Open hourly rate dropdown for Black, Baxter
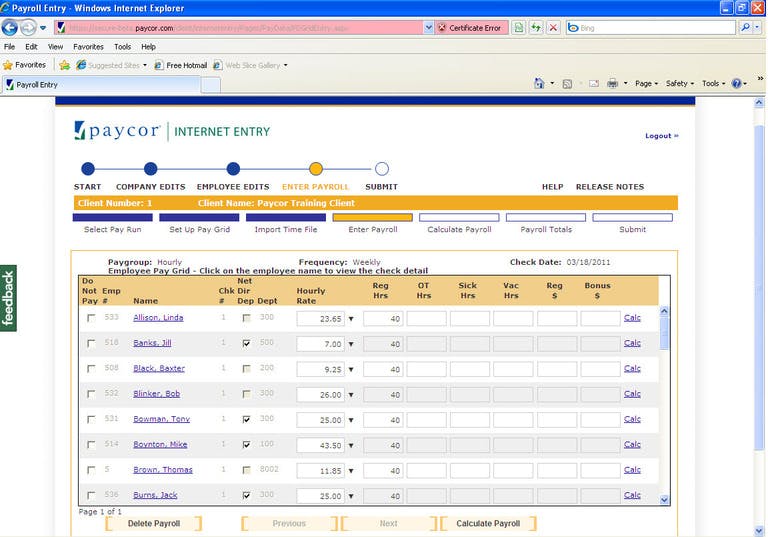Image resolution: width=768 pixels, height=537 pixels. [x=351, y=369]
